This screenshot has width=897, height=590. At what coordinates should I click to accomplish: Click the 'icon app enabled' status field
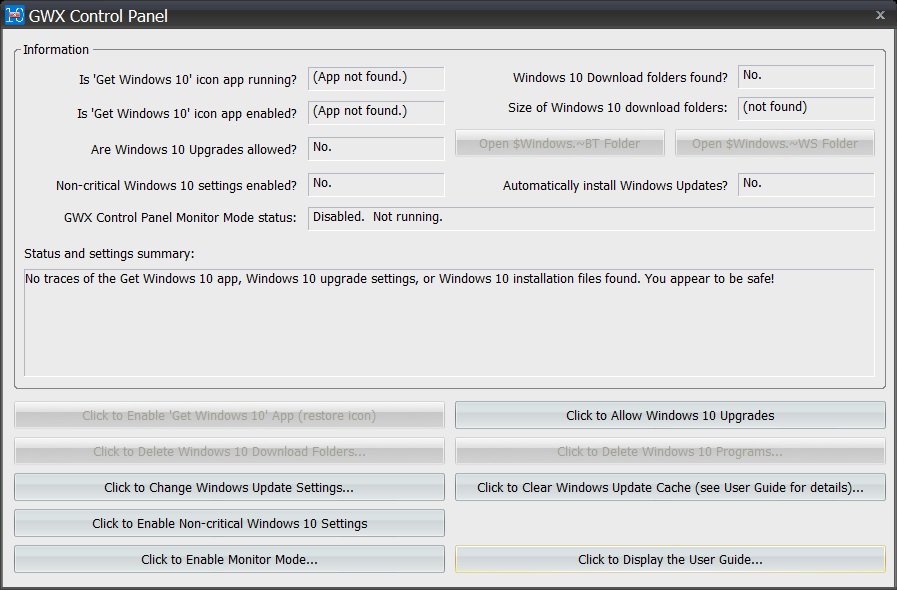tap(376, 112)
